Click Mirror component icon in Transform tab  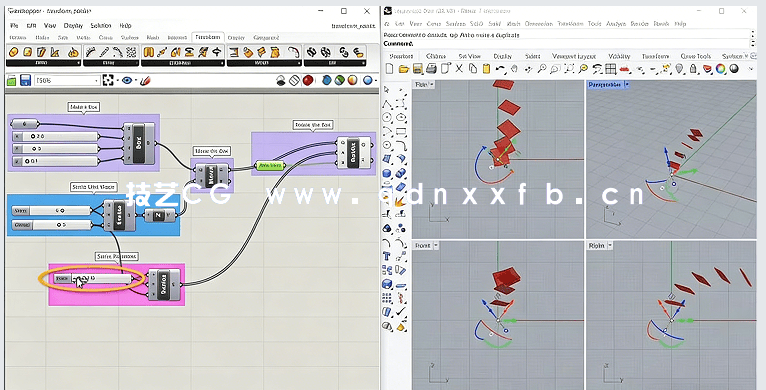click(149, 52)
